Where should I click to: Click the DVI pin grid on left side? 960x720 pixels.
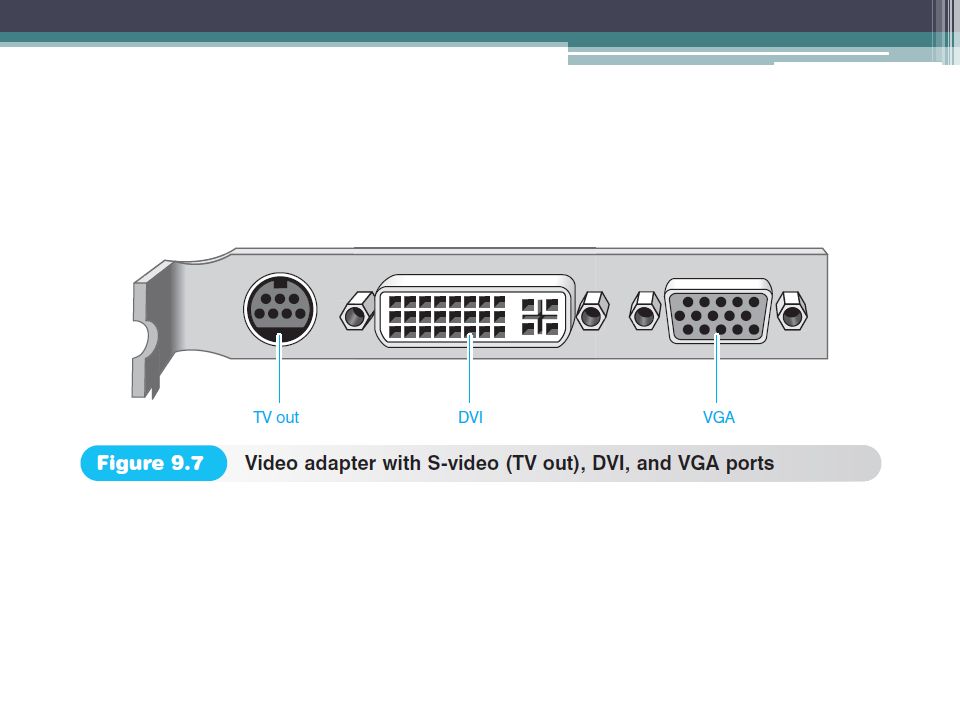(447, 317)
